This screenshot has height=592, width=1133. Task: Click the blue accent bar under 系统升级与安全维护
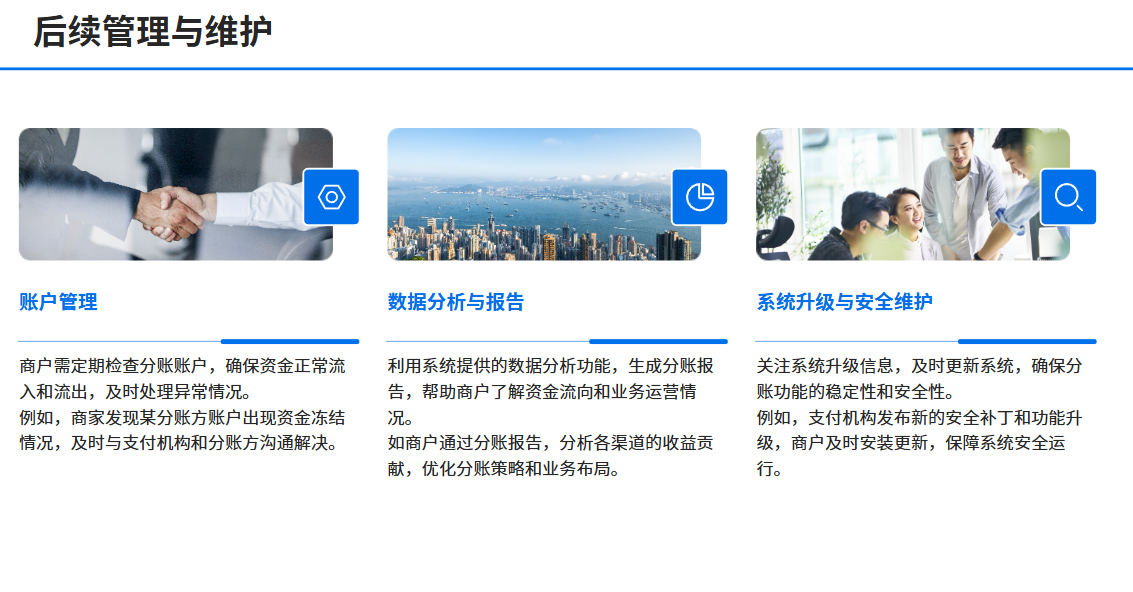click(x=1027, y=341)
